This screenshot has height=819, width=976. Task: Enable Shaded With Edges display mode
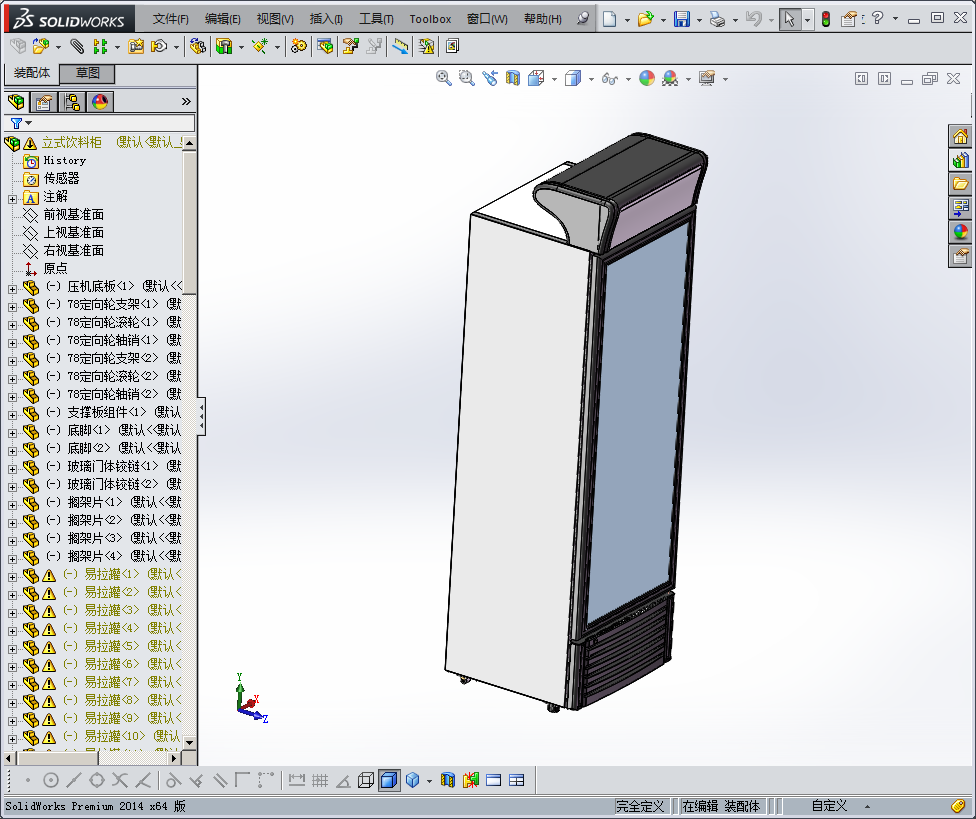tap(389, 780)
